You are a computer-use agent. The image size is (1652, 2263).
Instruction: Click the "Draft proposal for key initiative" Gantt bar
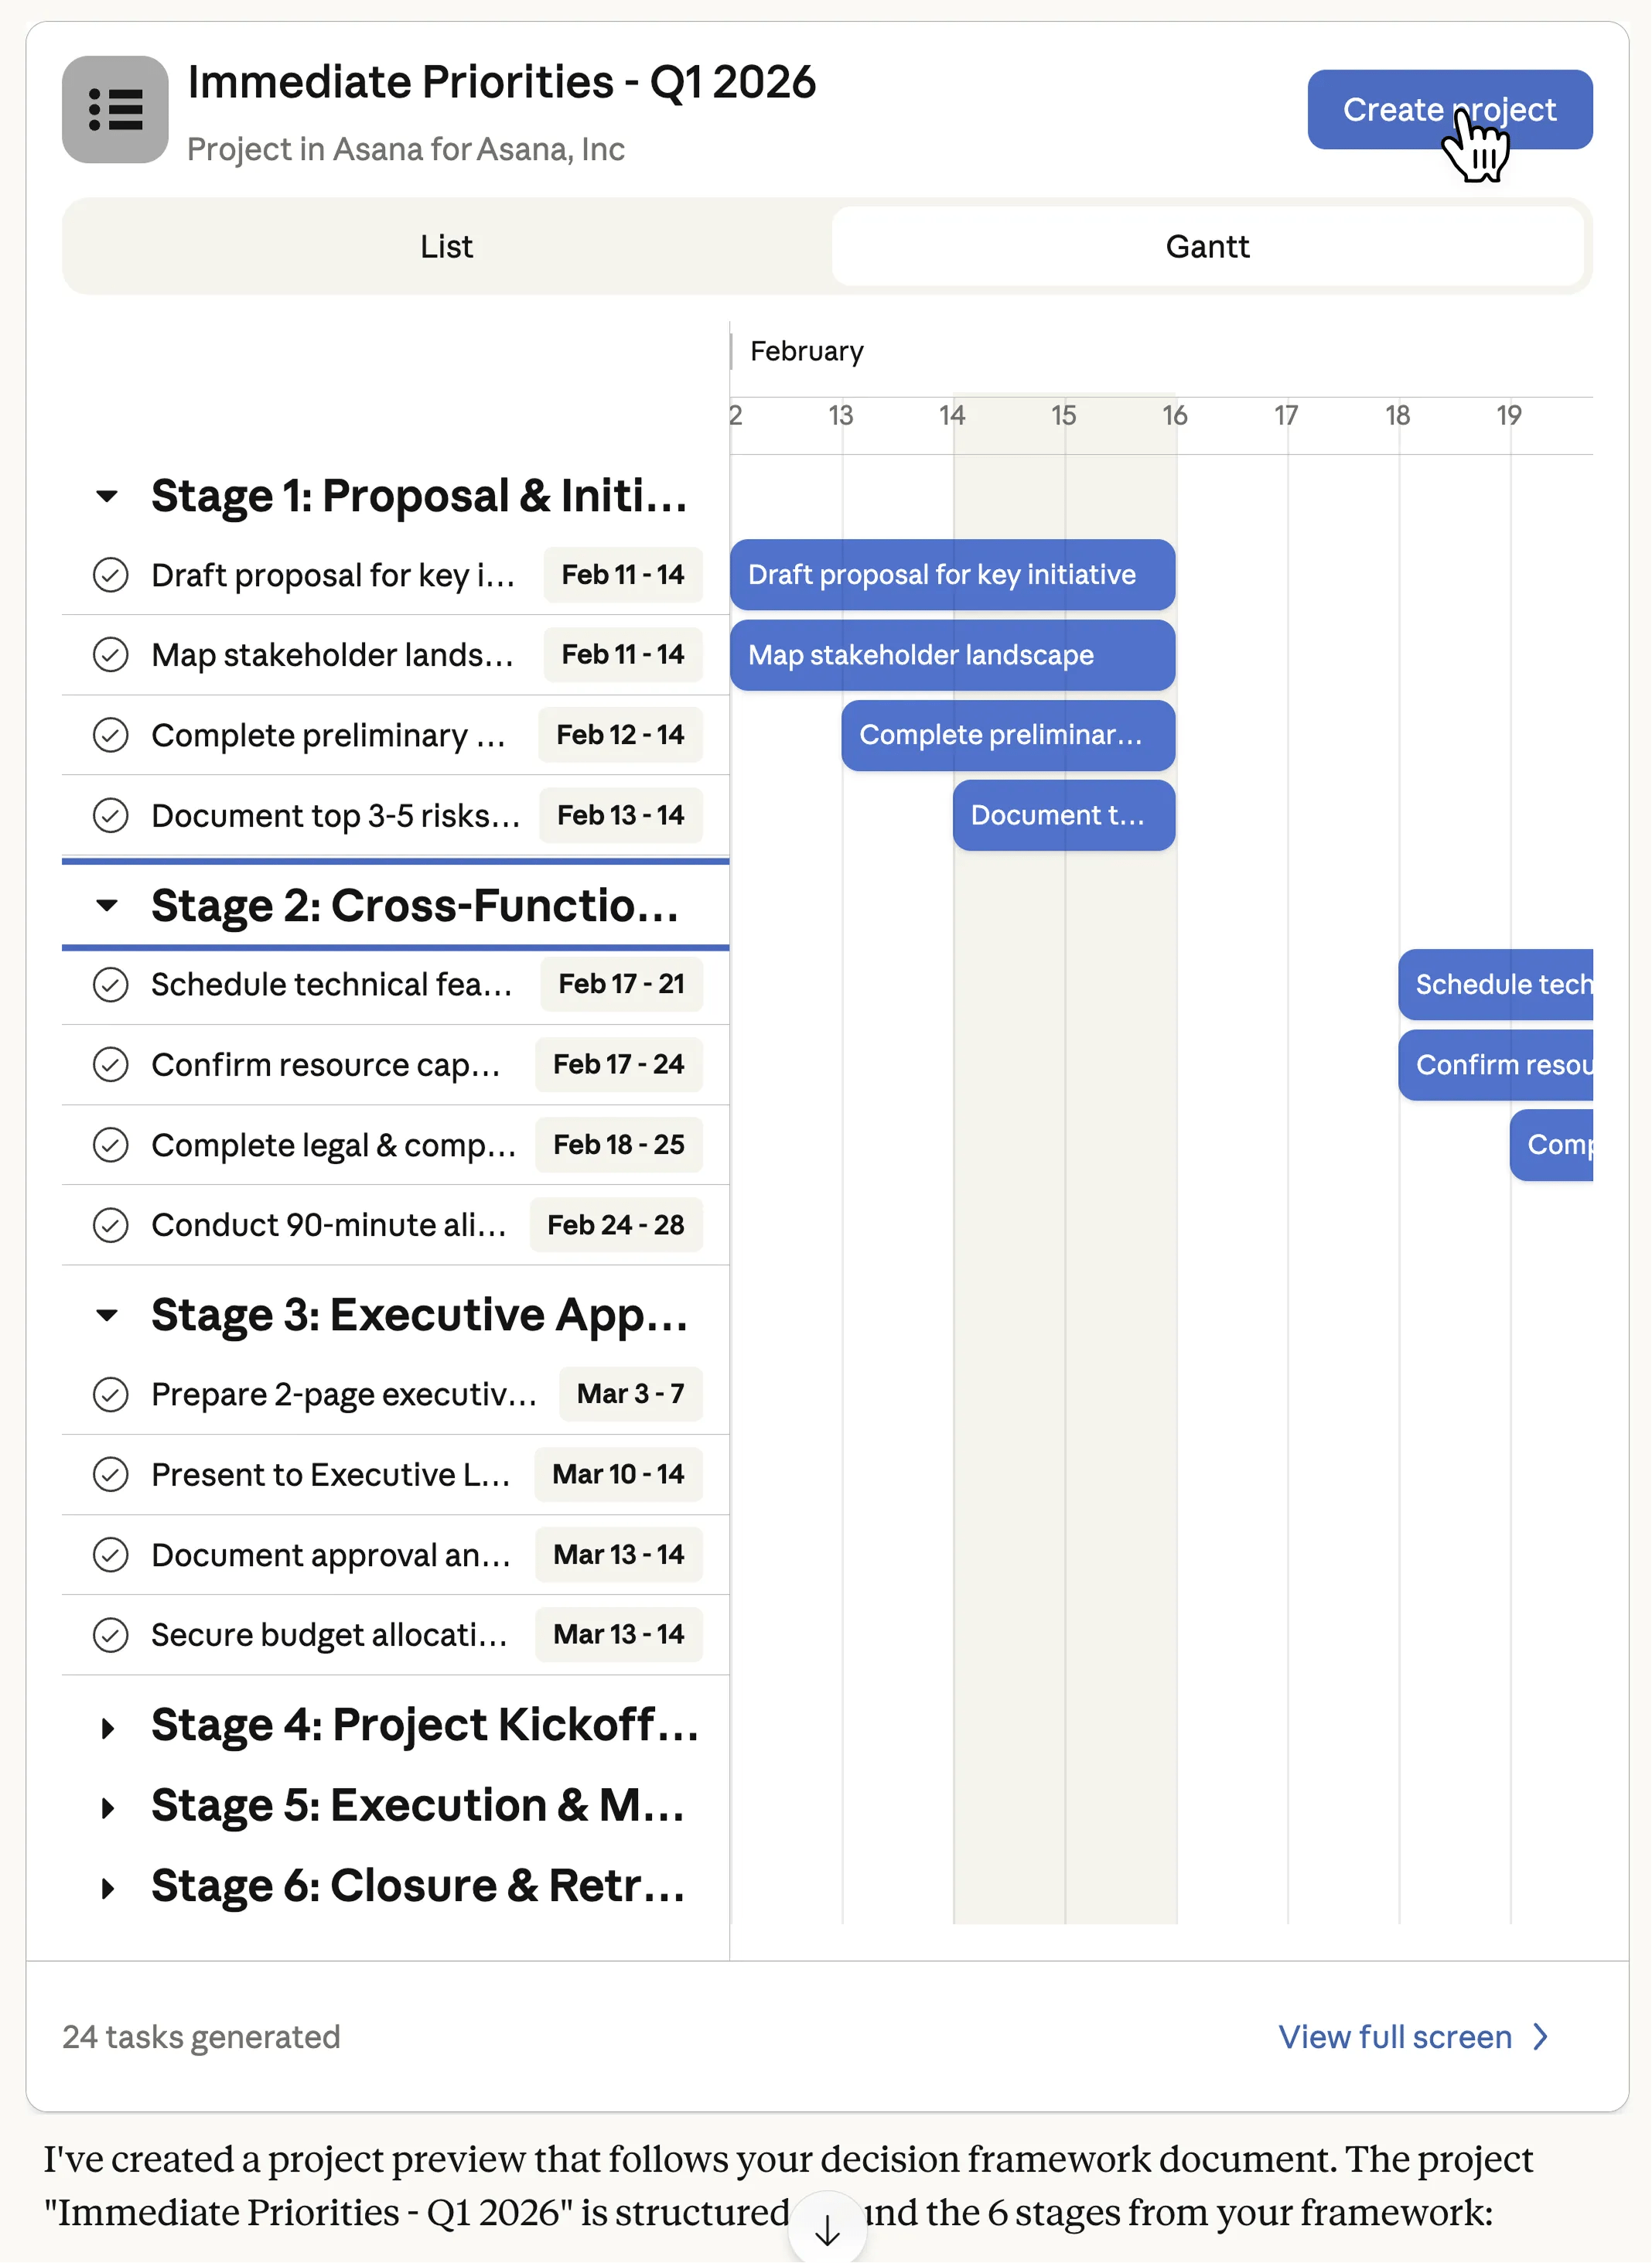pyautogui.click(x=951, y=575)
